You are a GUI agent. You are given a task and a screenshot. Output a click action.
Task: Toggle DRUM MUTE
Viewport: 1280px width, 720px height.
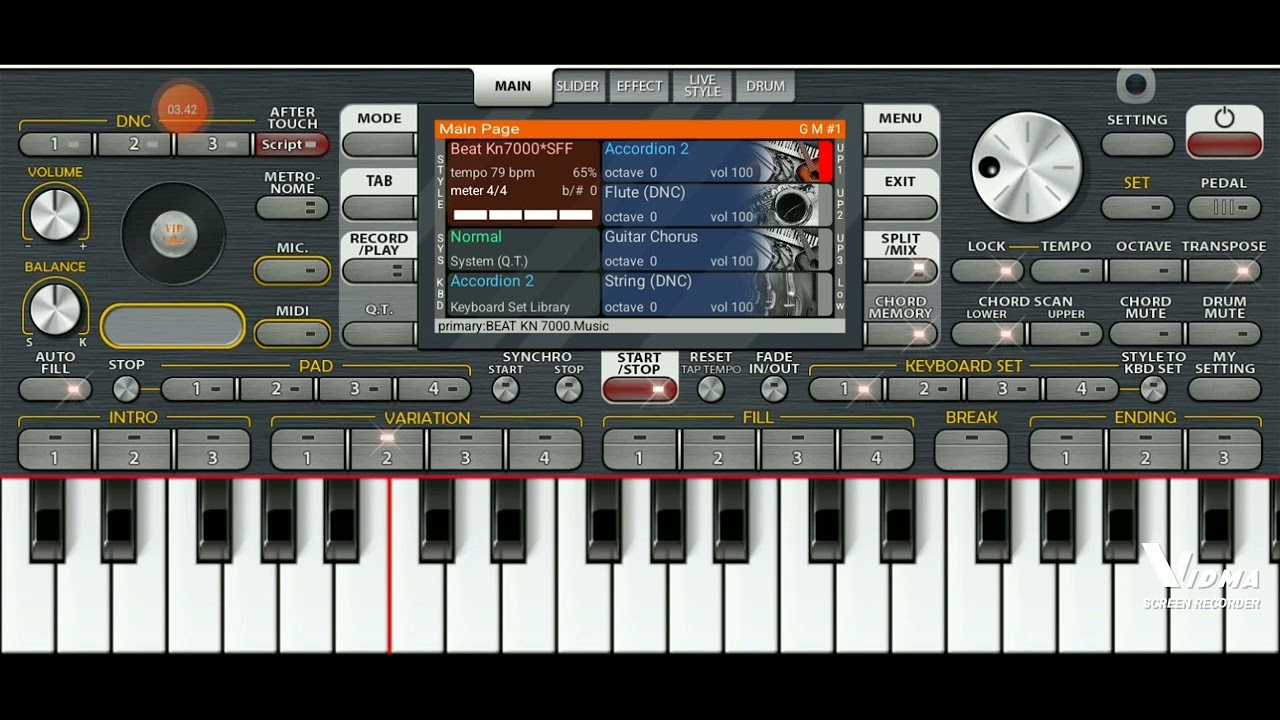click(x=1224, y=334)
